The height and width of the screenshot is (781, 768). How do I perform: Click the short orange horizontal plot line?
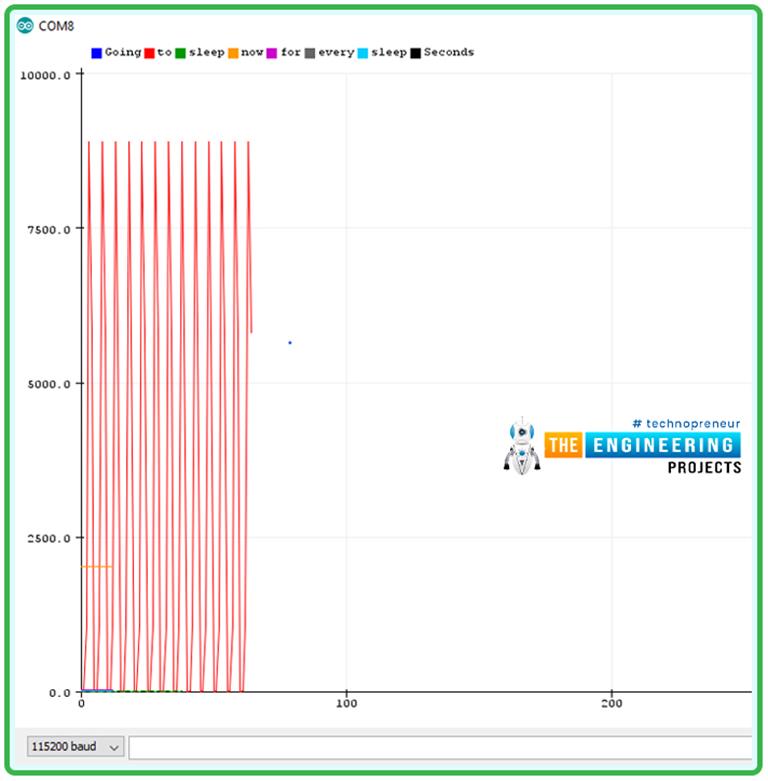96,567
